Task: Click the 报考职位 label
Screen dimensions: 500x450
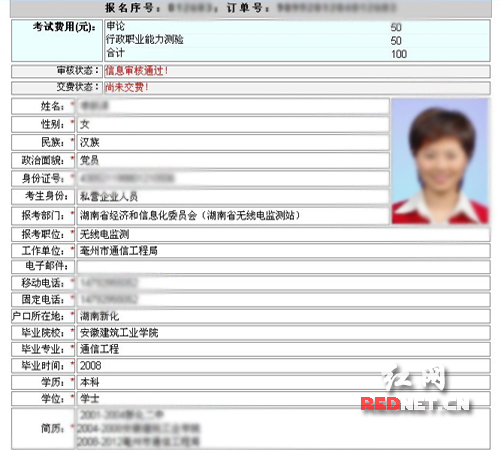Action: coord(43,234)
